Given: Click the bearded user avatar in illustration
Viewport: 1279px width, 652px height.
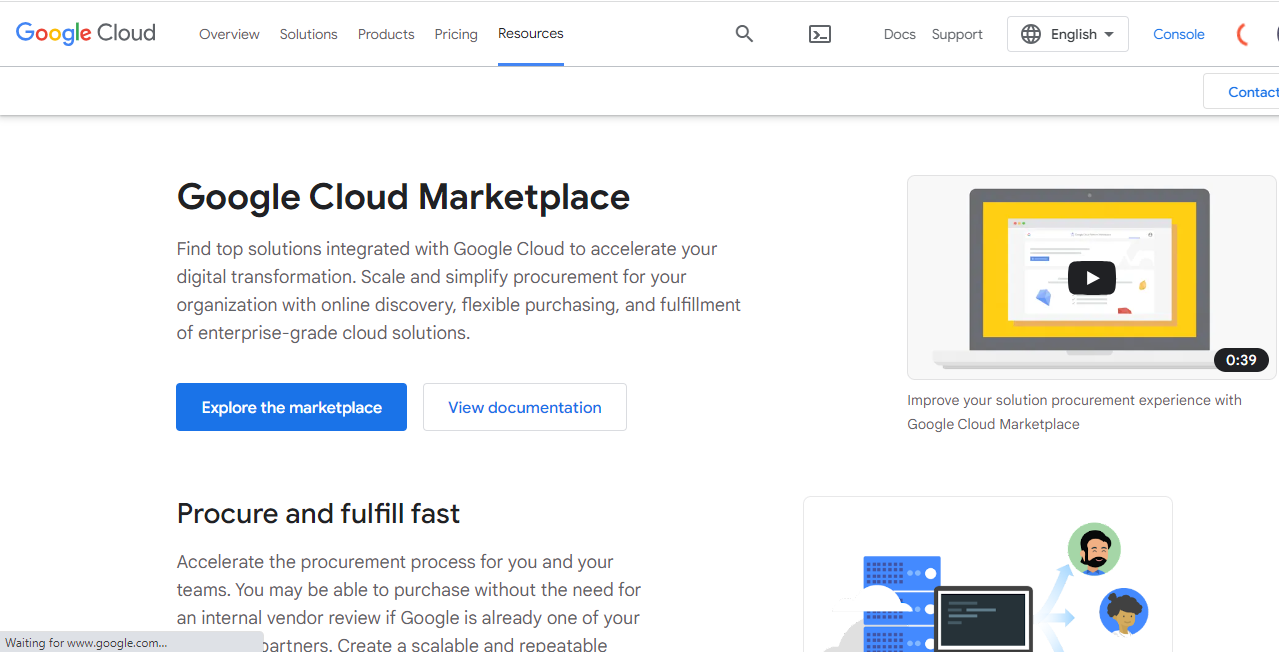Looking at the screenshot, I should [1094, 549].
